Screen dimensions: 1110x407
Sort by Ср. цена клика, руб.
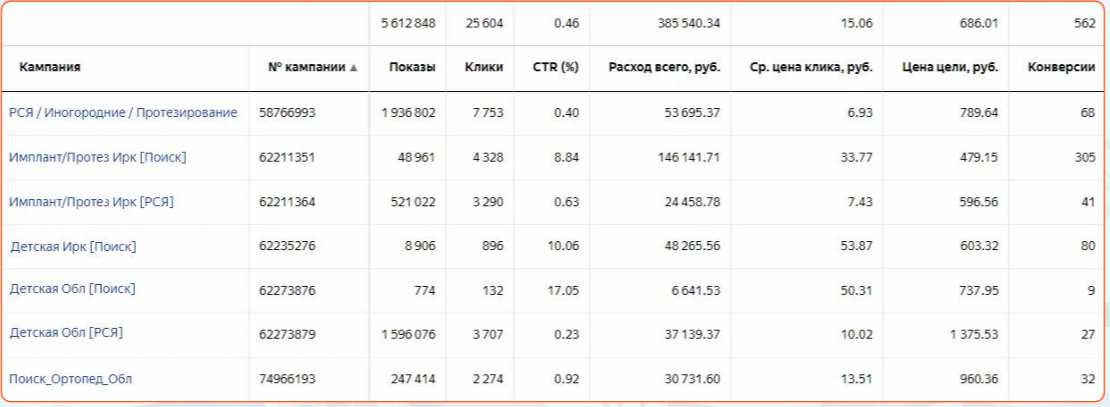pos(811,68)
